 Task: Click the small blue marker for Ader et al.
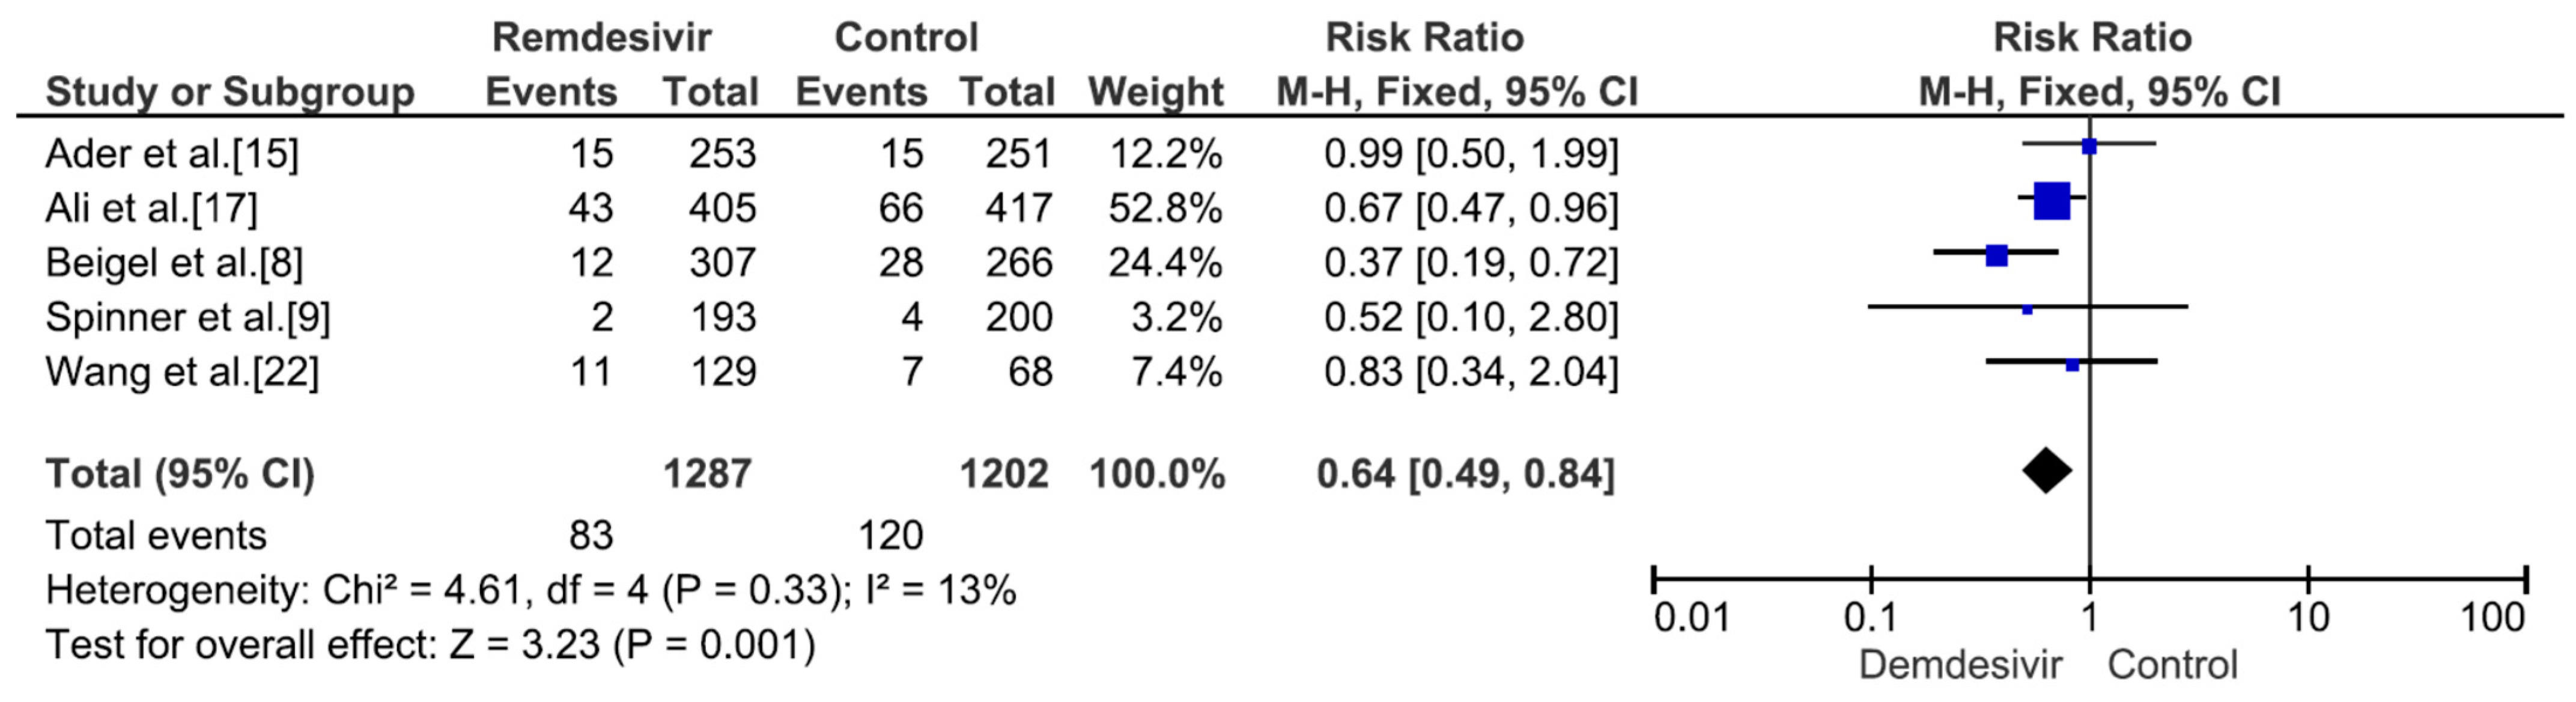2088,147
